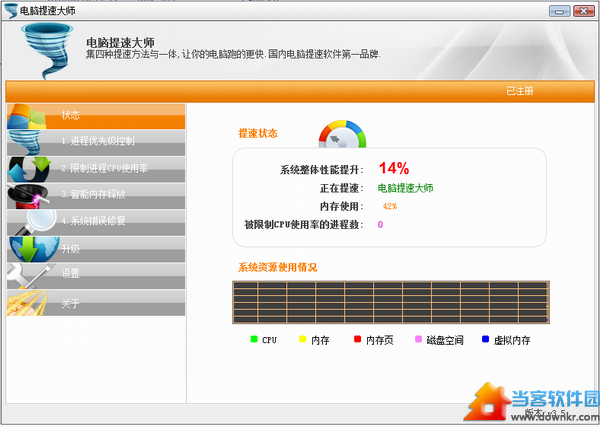Open 2.限制进程CPU使用率 section
This screenshot has width=600, height=427.
point(96,169)
